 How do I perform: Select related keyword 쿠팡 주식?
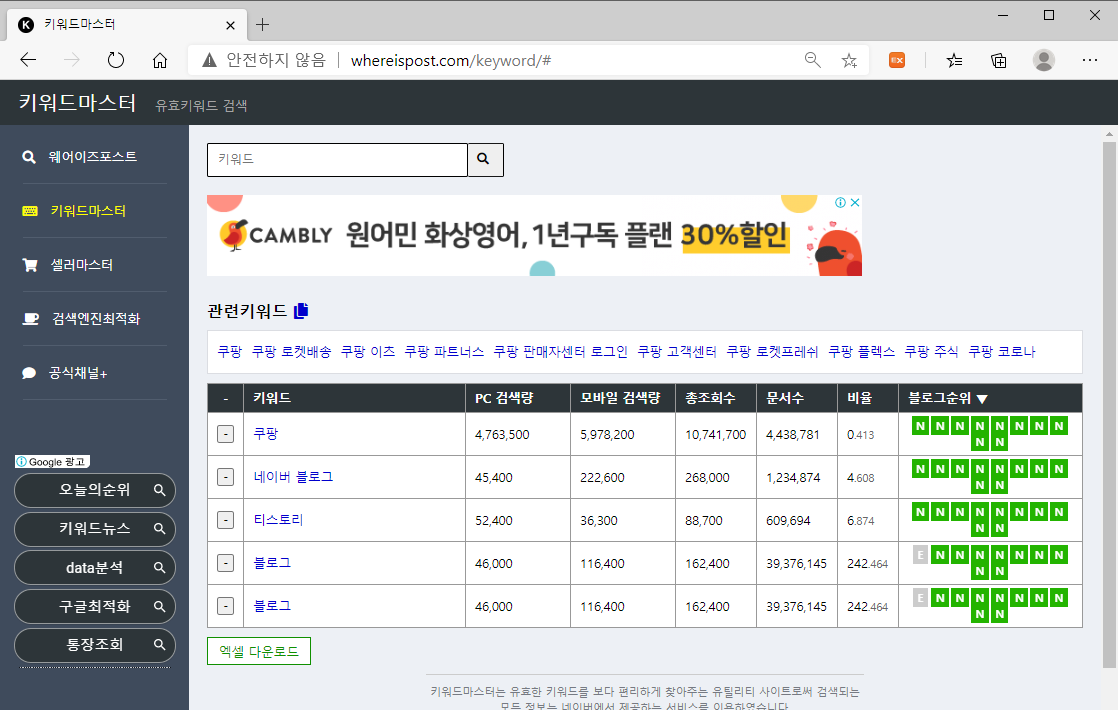click(931, 351)
